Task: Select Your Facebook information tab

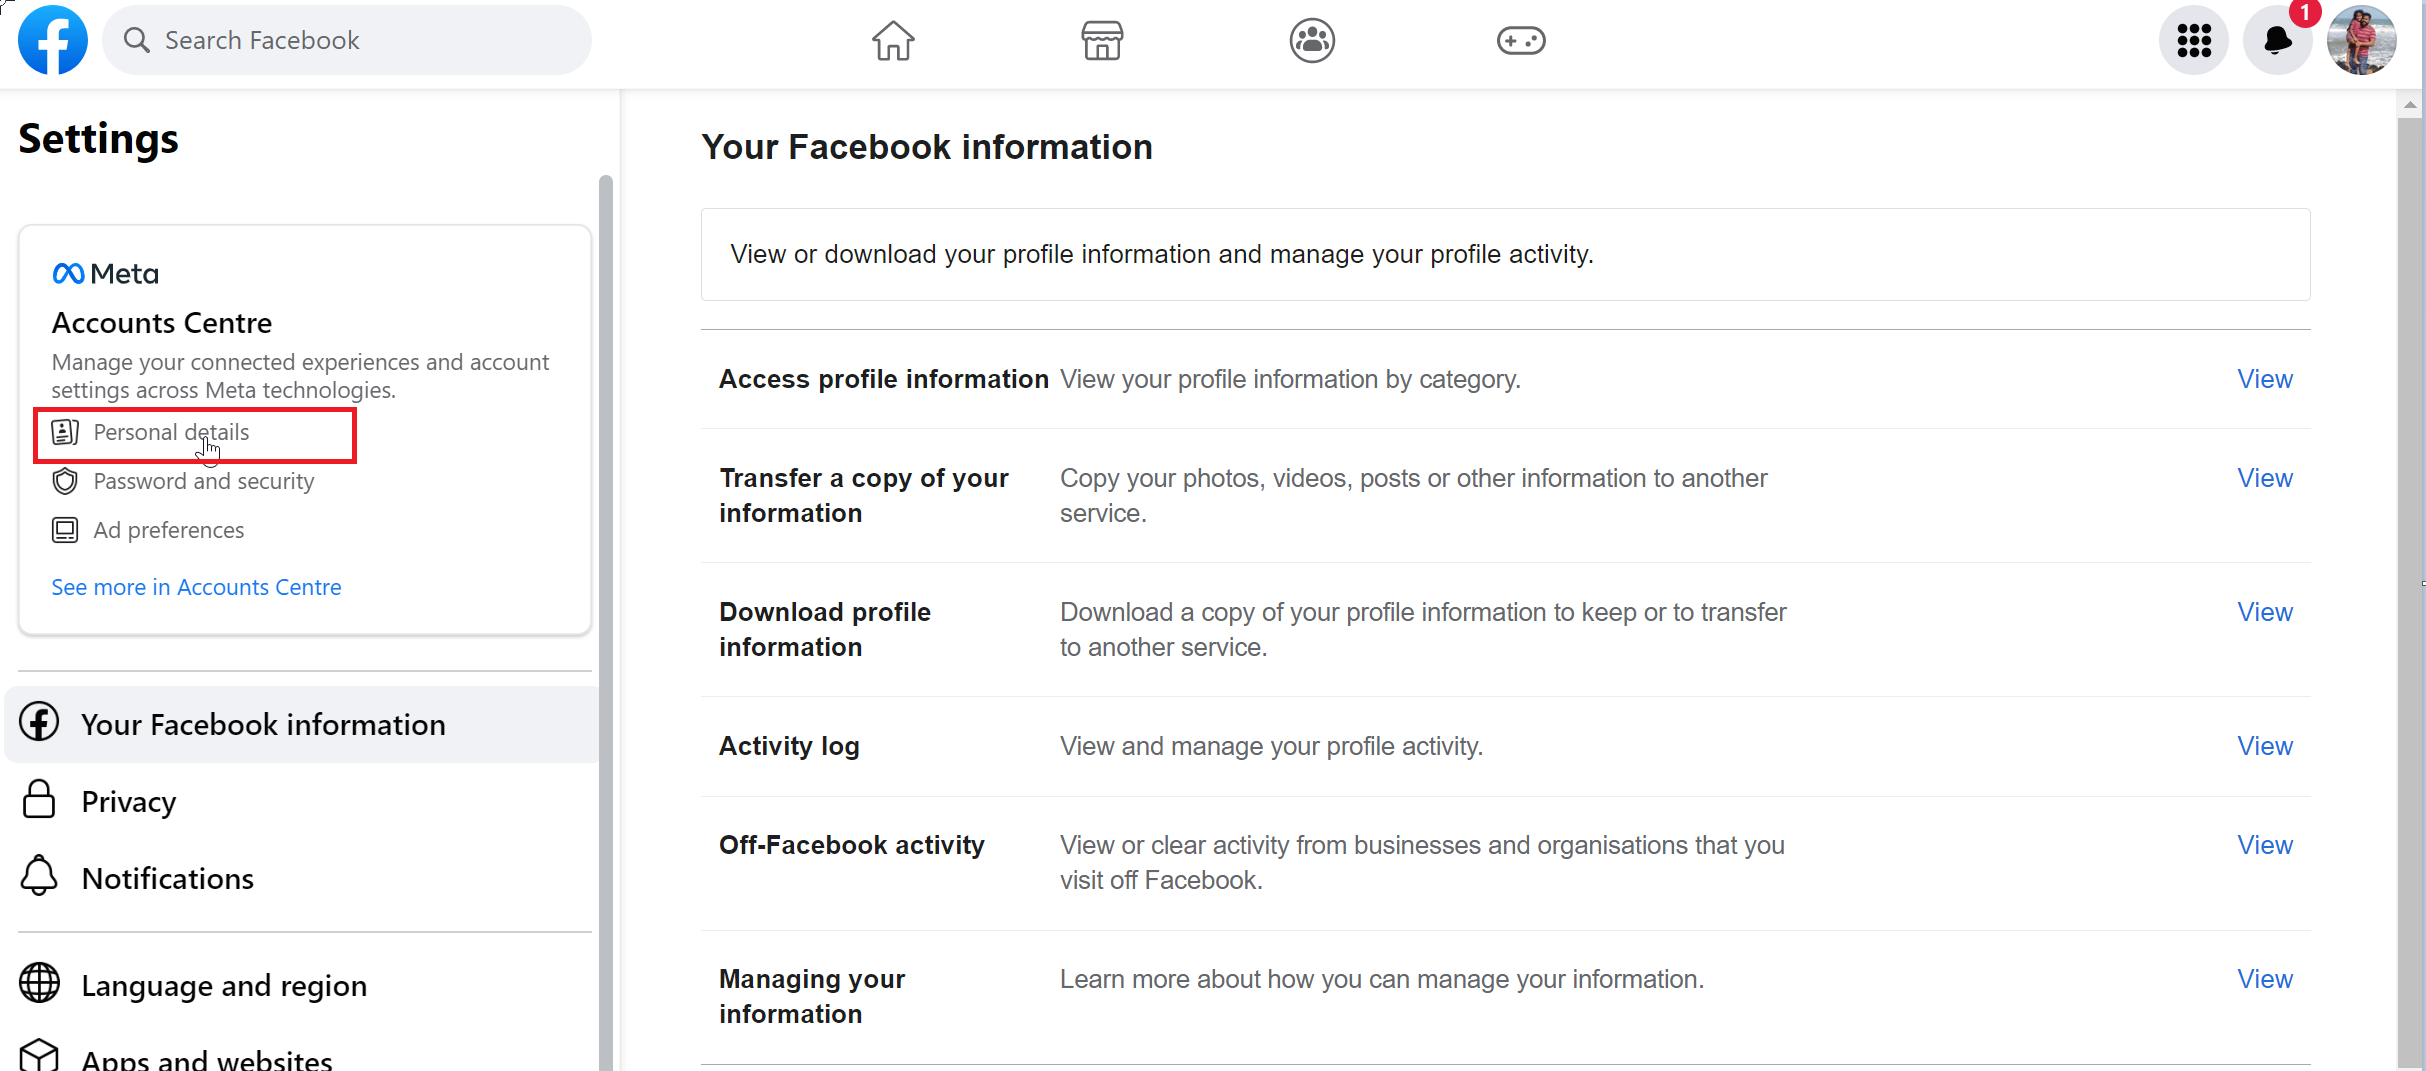Action: point(263,723)
